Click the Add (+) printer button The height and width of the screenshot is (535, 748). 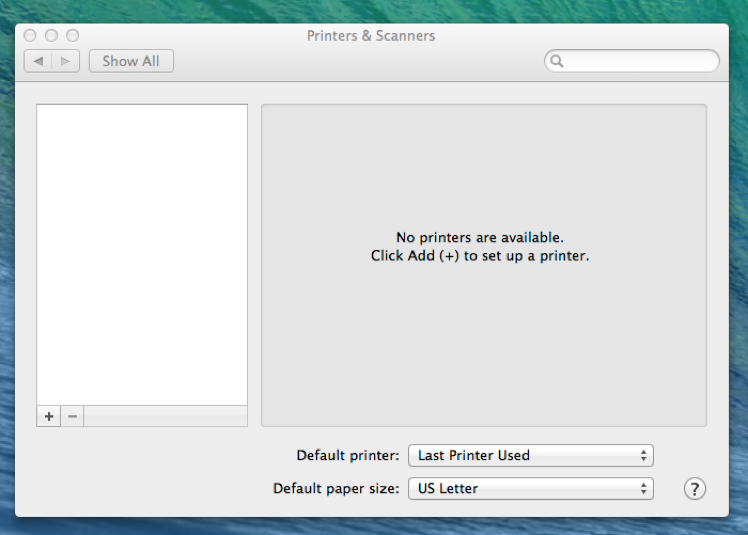point(49,416)
